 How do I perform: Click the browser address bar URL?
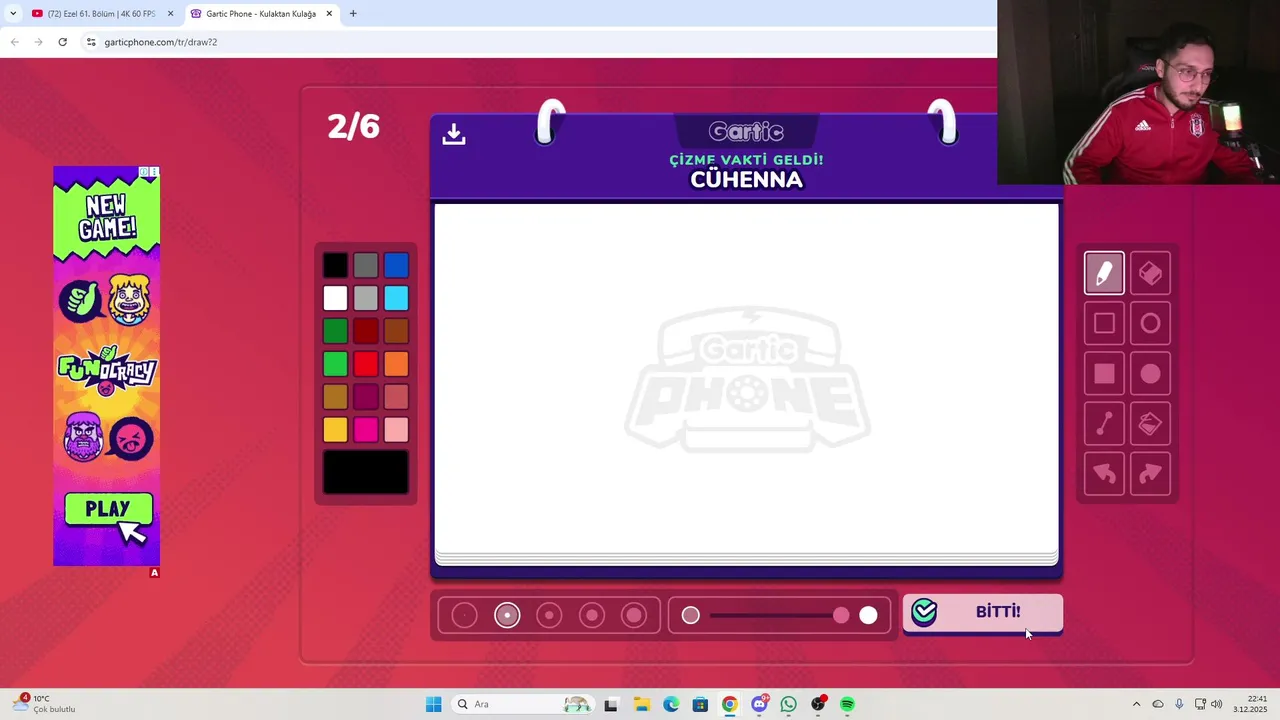[161, 42]
